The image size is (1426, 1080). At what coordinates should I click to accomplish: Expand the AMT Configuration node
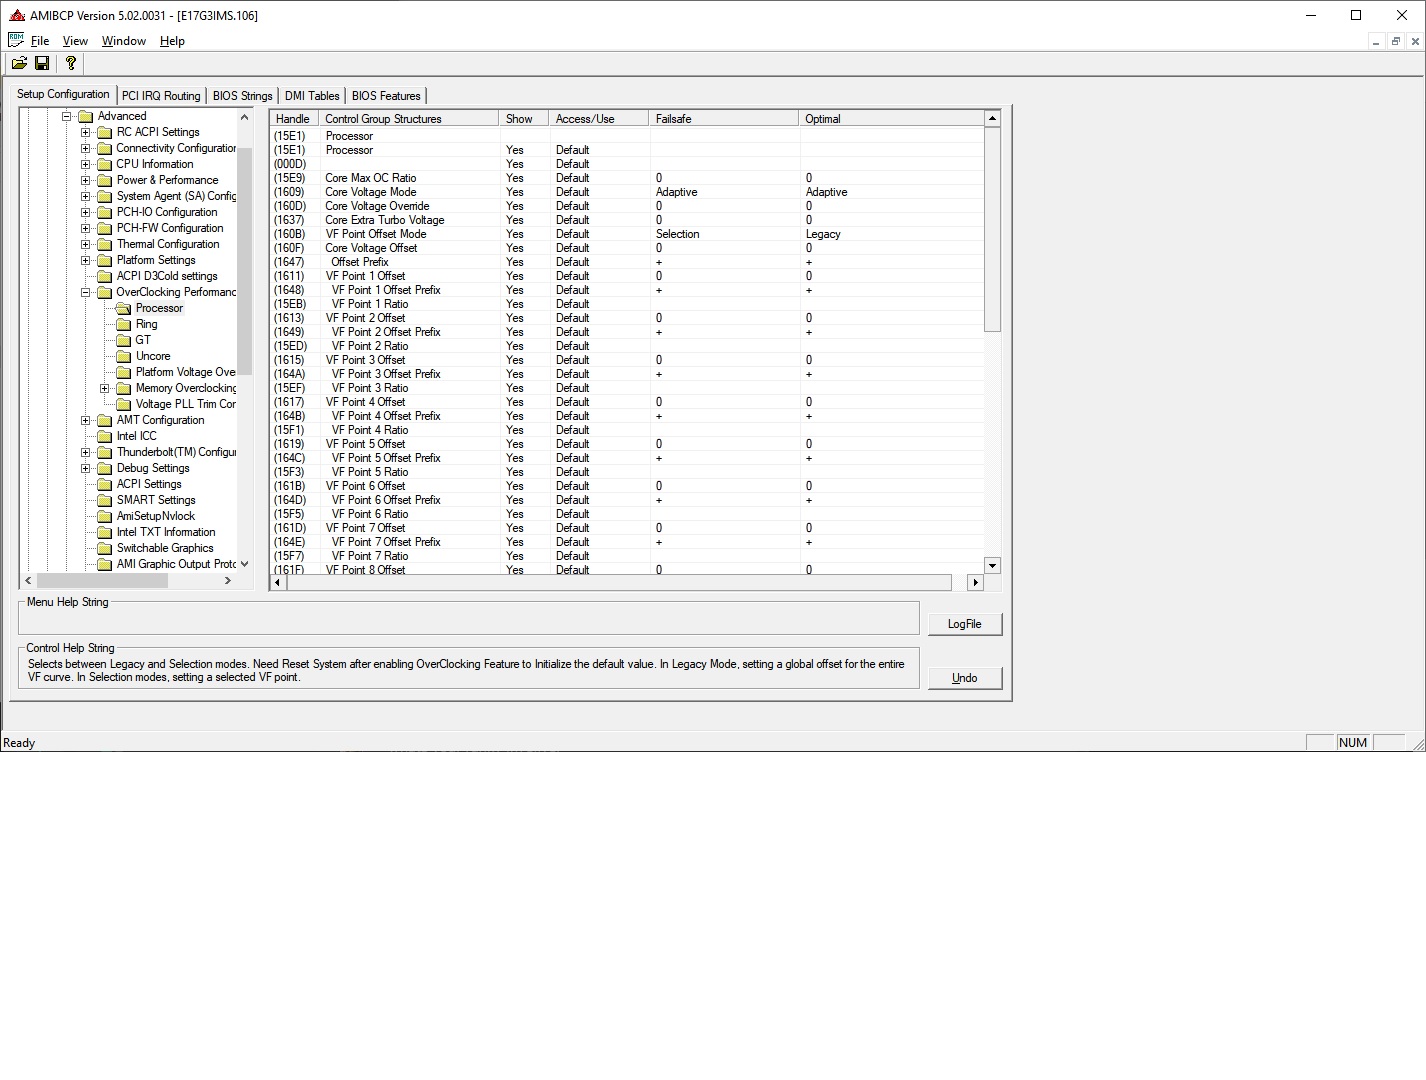click(86, 420)
